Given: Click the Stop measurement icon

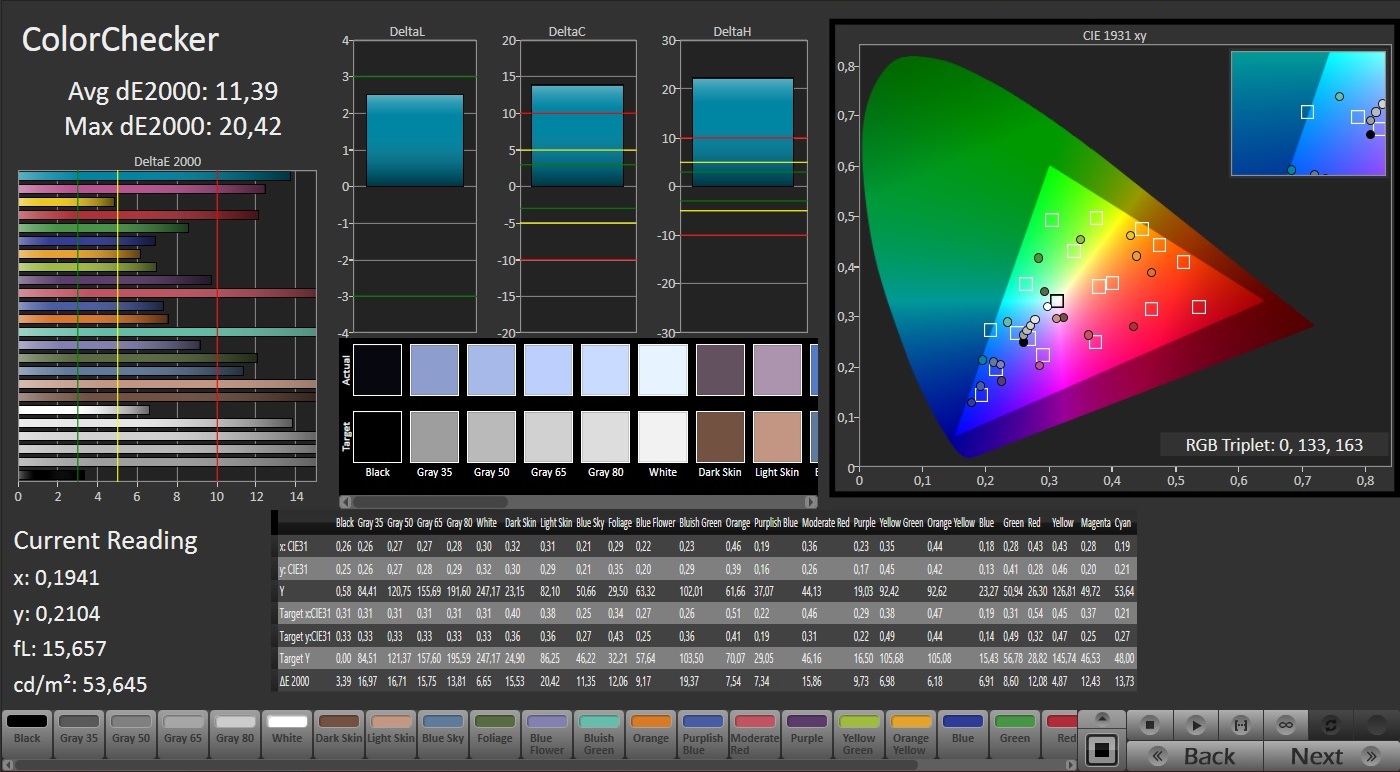Looking at the screenshot, I should coord(1150,725).
